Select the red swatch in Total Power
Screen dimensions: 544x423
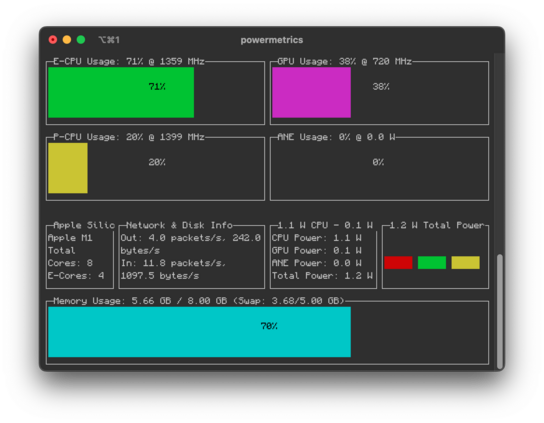398,263
